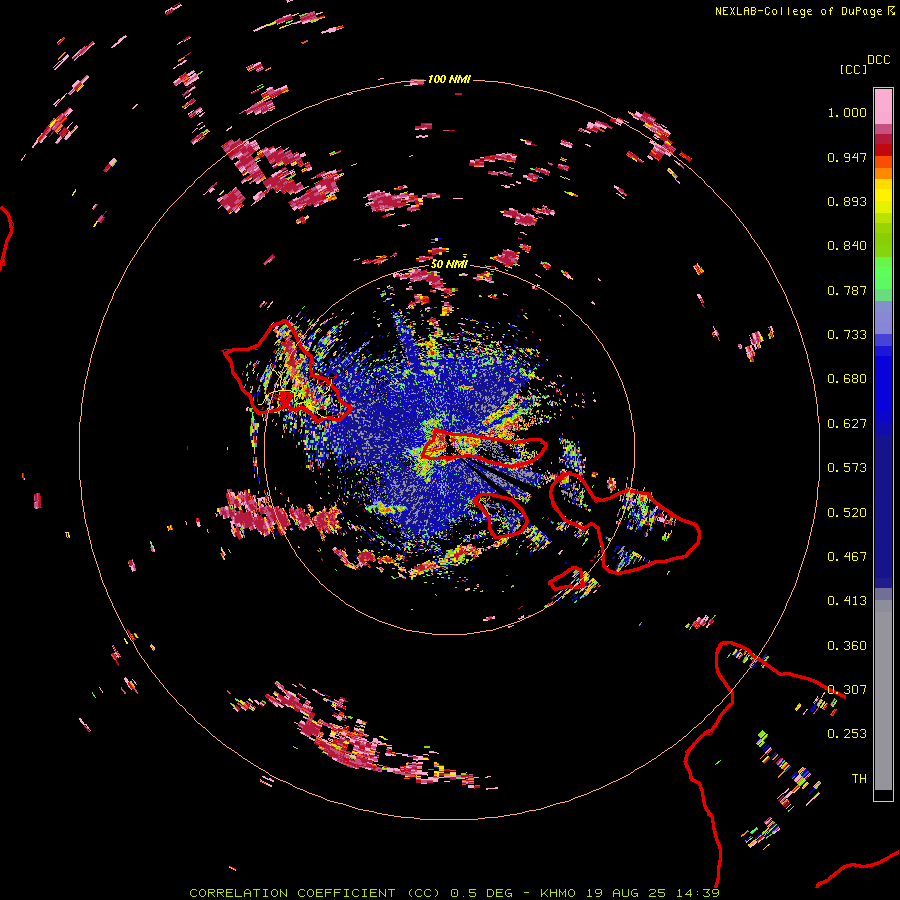Click the 19 AUG 25 date text
The width and height of the screenshot is (900, 900).
click(x=626, y=893)
